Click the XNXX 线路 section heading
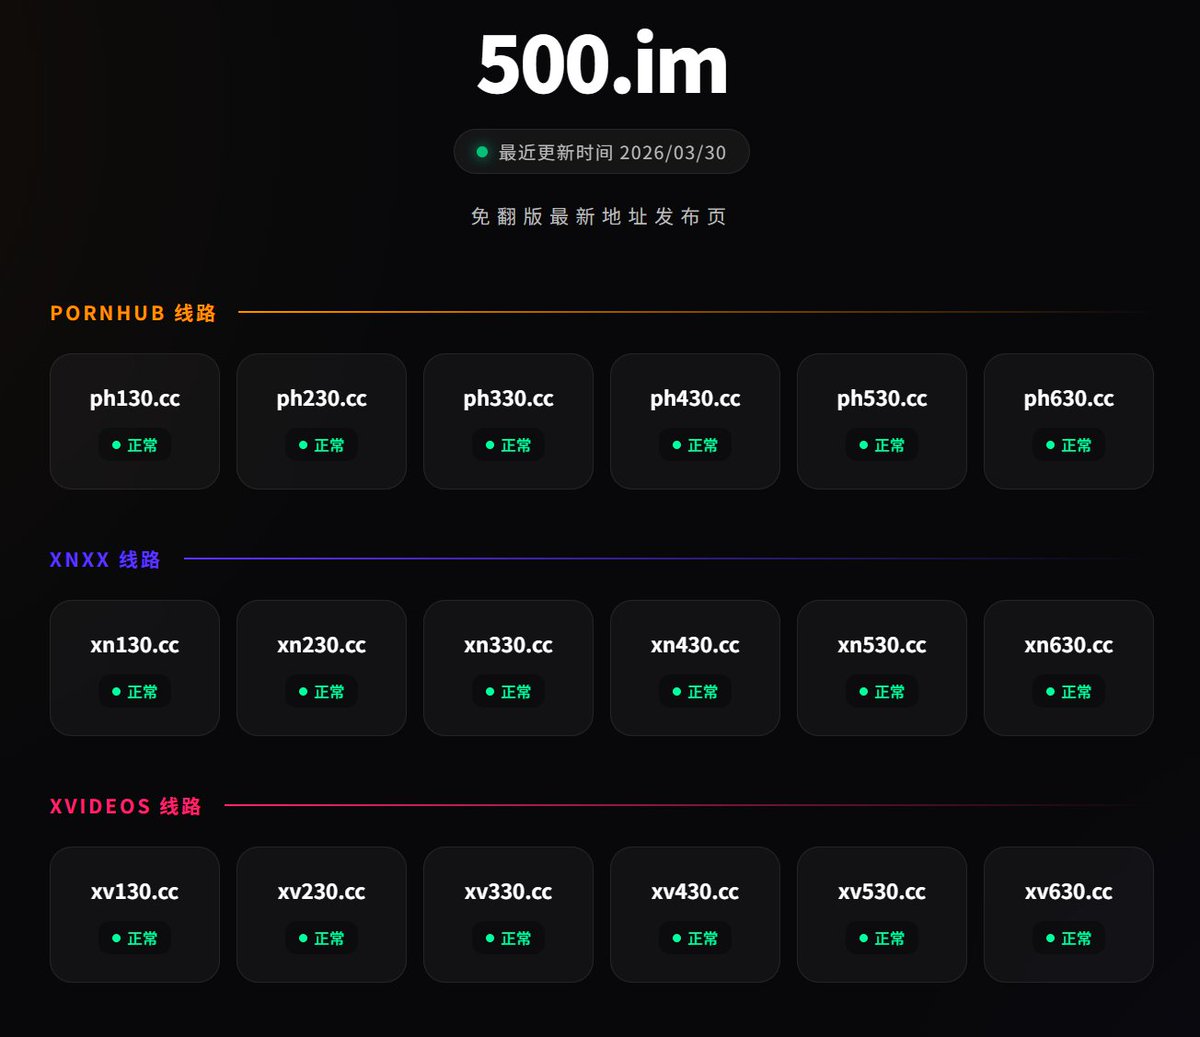The width and height of the screenshot is (1200, 1037). (x=105, y=560)
